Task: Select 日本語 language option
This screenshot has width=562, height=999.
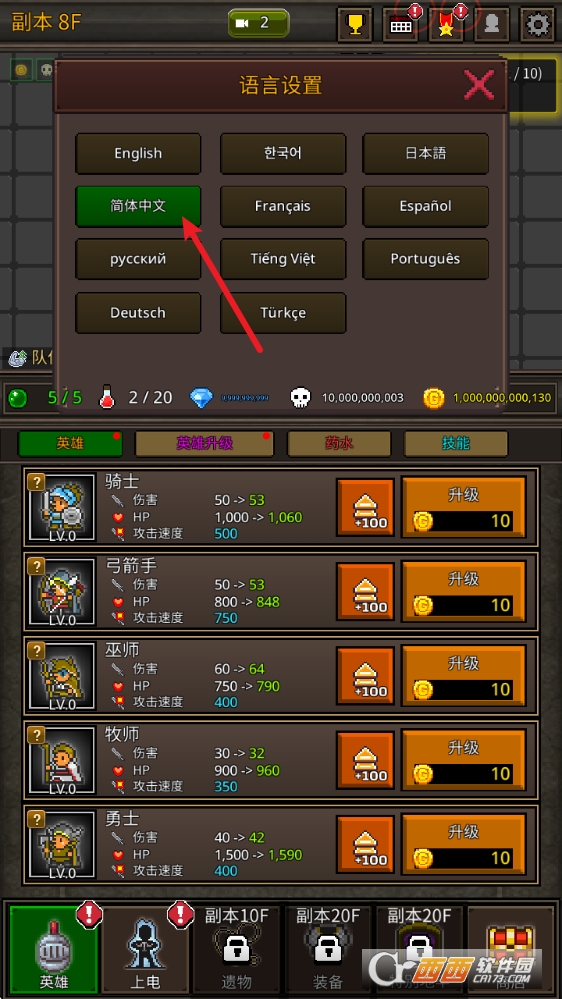Action: pos(426,154)
